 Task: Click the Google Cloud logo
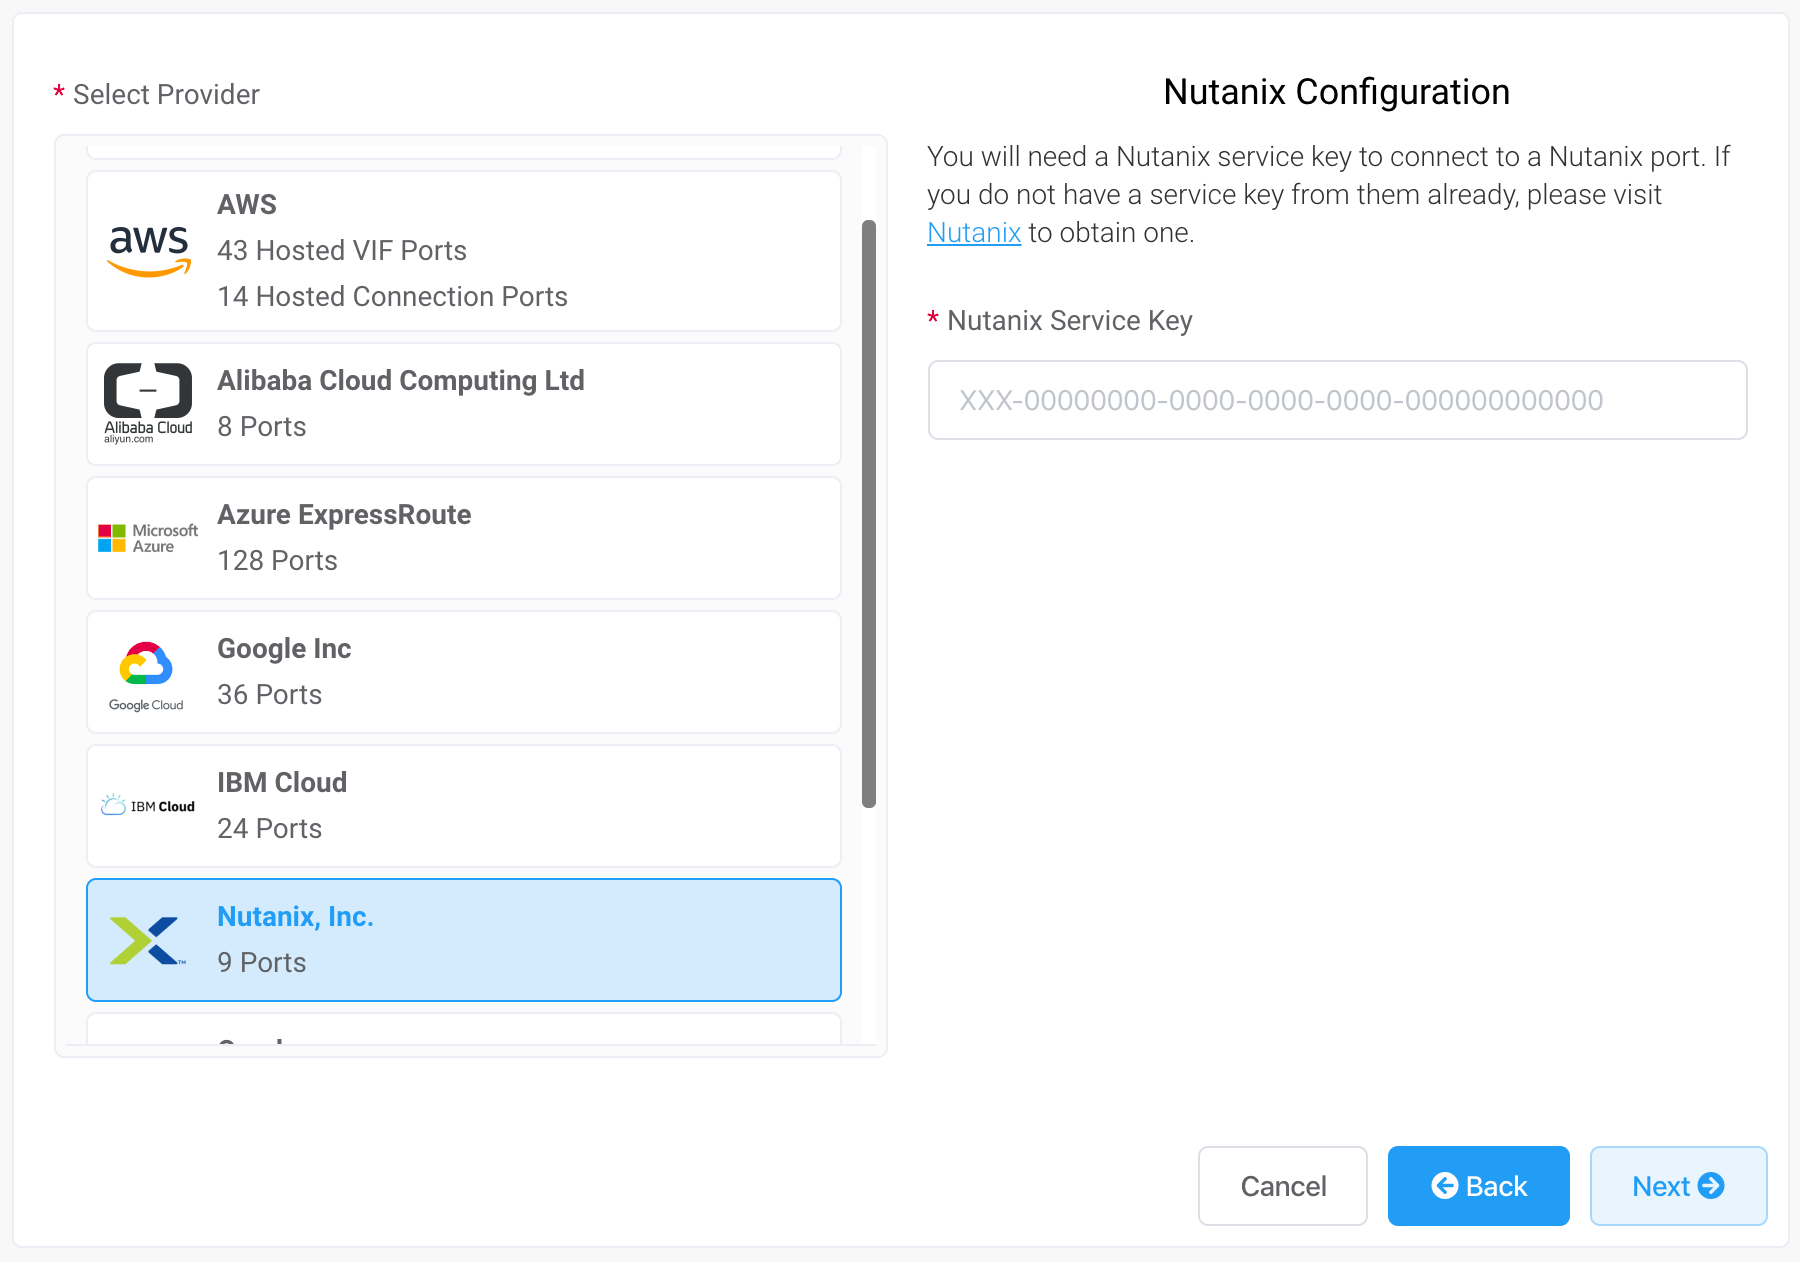click(146, 676)
